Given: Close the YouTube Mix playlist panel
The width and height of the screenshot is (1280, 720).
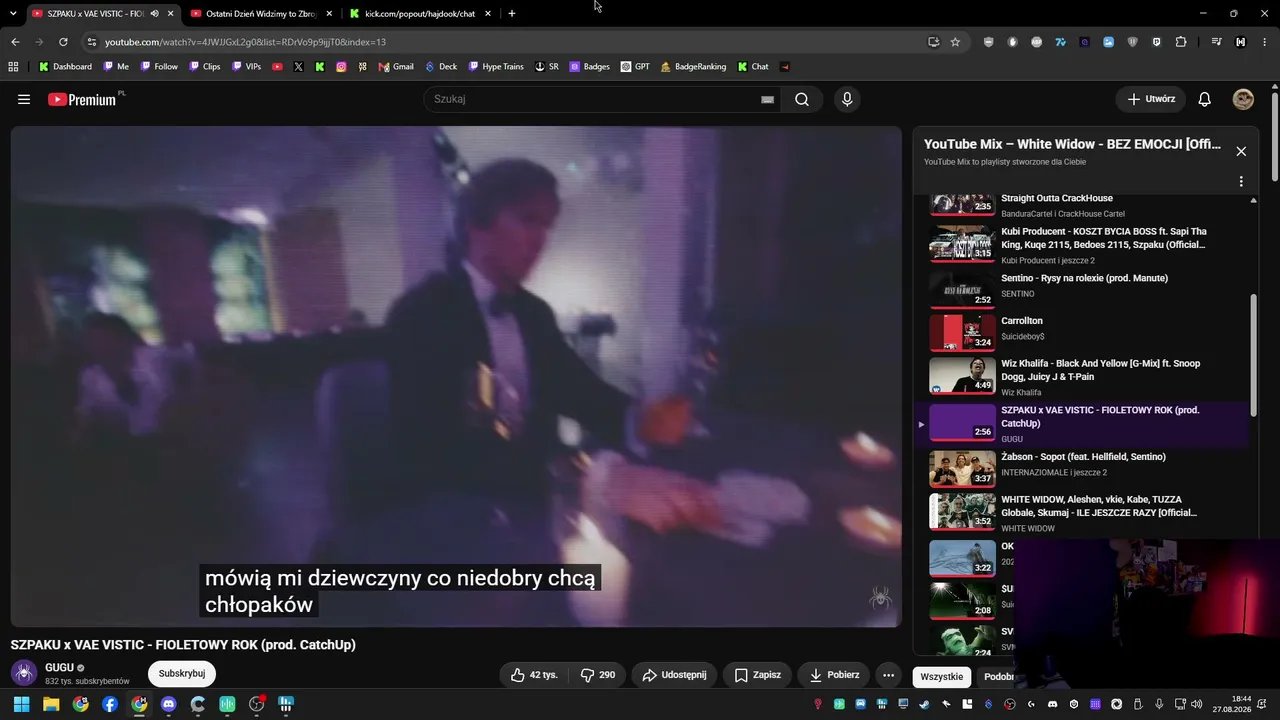Looking at the screenshot, I should (x=1241, y=151).
